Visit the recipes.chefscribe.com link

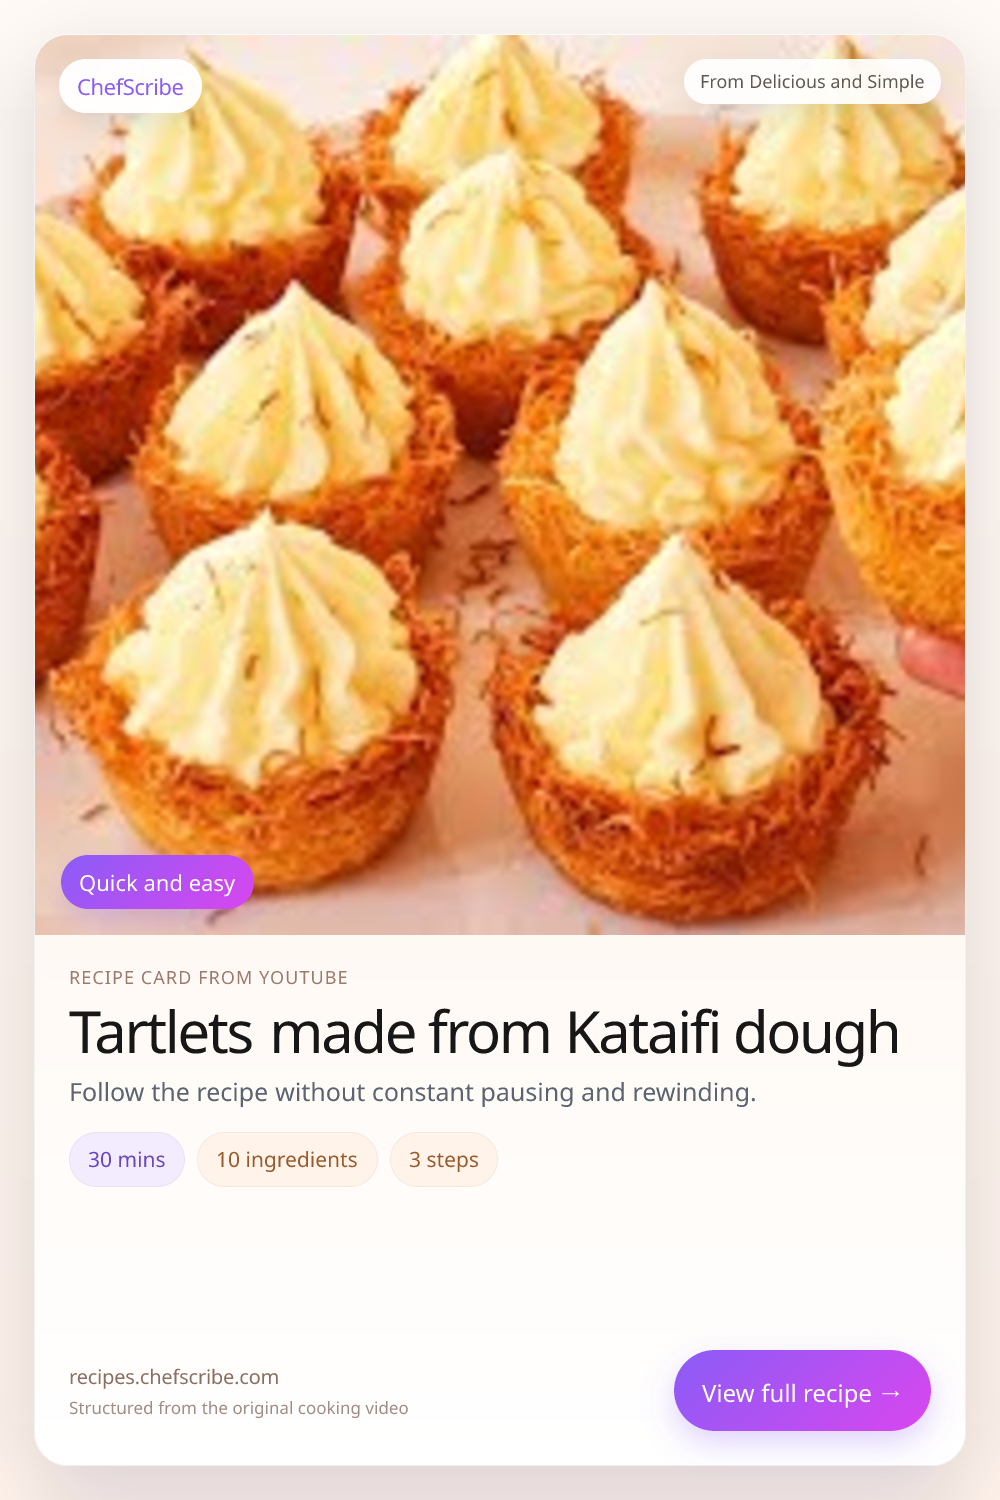(x=174, y=1377)
